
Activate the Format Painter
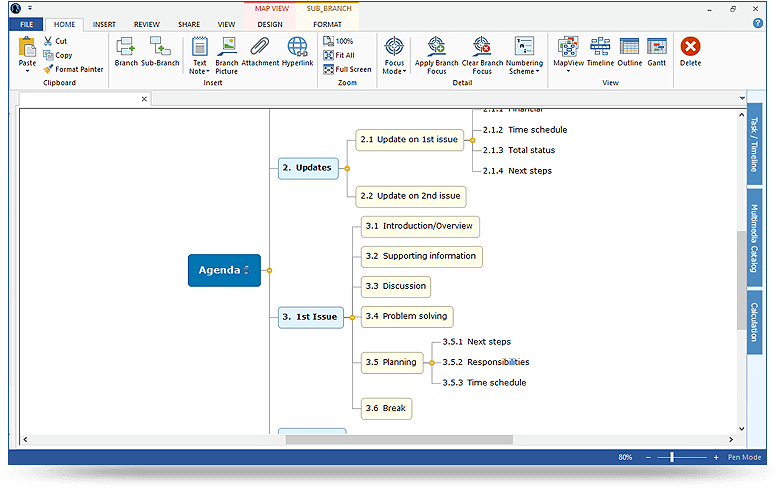[73, 69]
